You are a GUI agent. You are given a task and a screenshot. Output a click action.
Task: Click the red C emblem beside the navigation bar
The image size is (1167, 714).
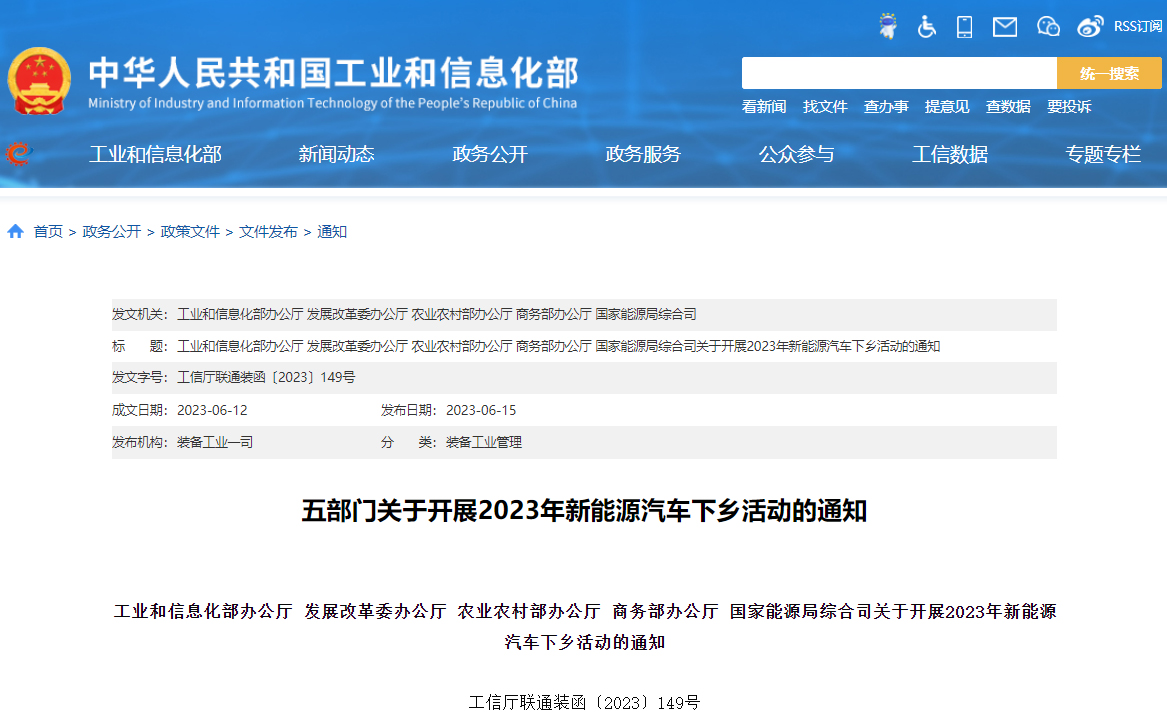pos(17,154)
